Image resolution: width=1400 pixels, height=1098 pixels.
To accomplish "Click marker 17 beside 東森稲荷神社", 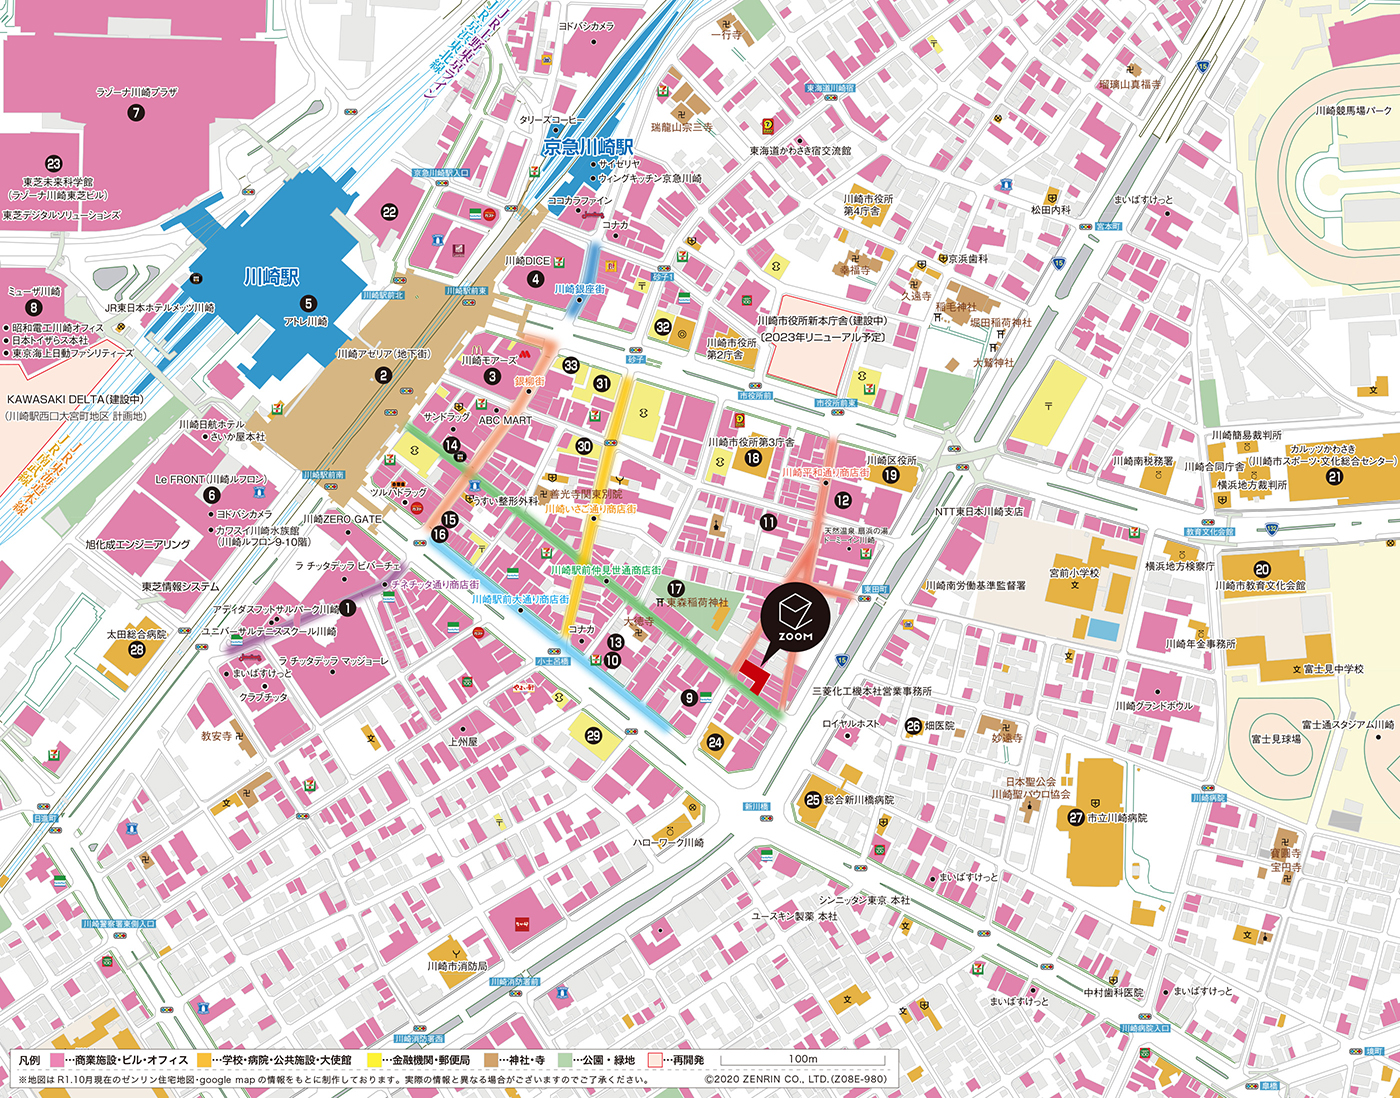I will [676, 589].
